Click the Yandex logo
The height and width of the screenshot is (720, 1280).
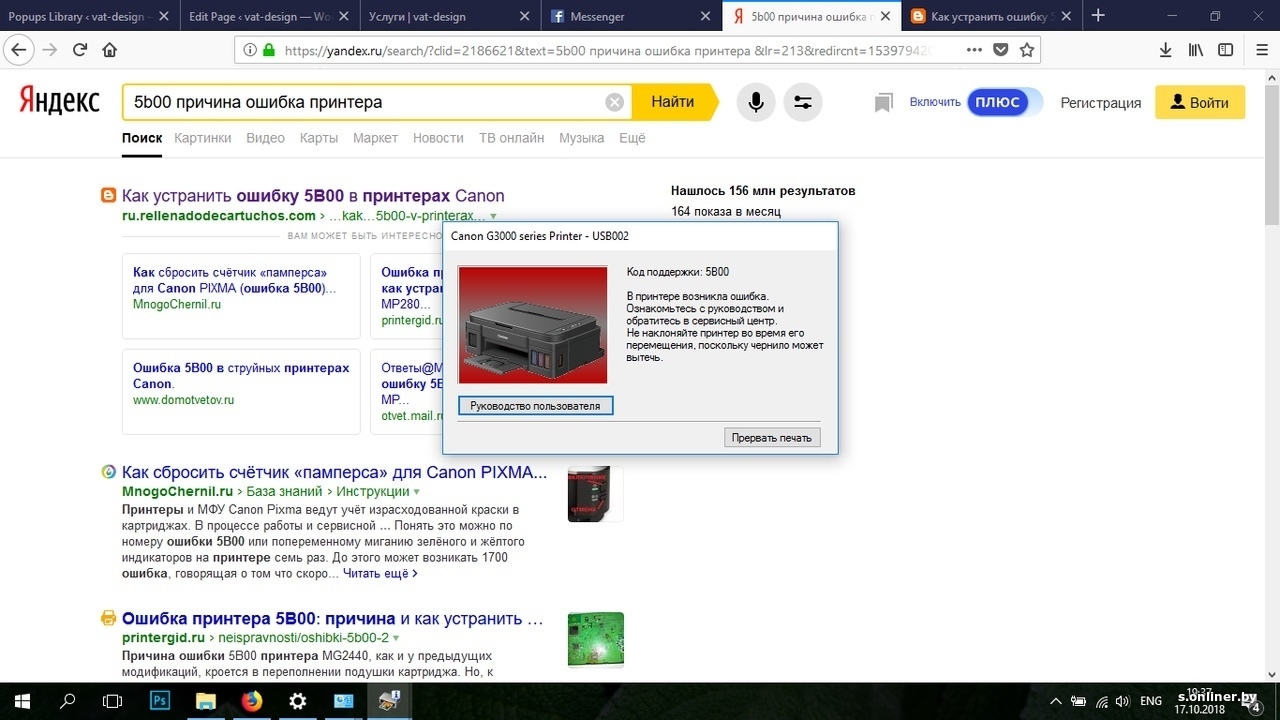[59, 101]
